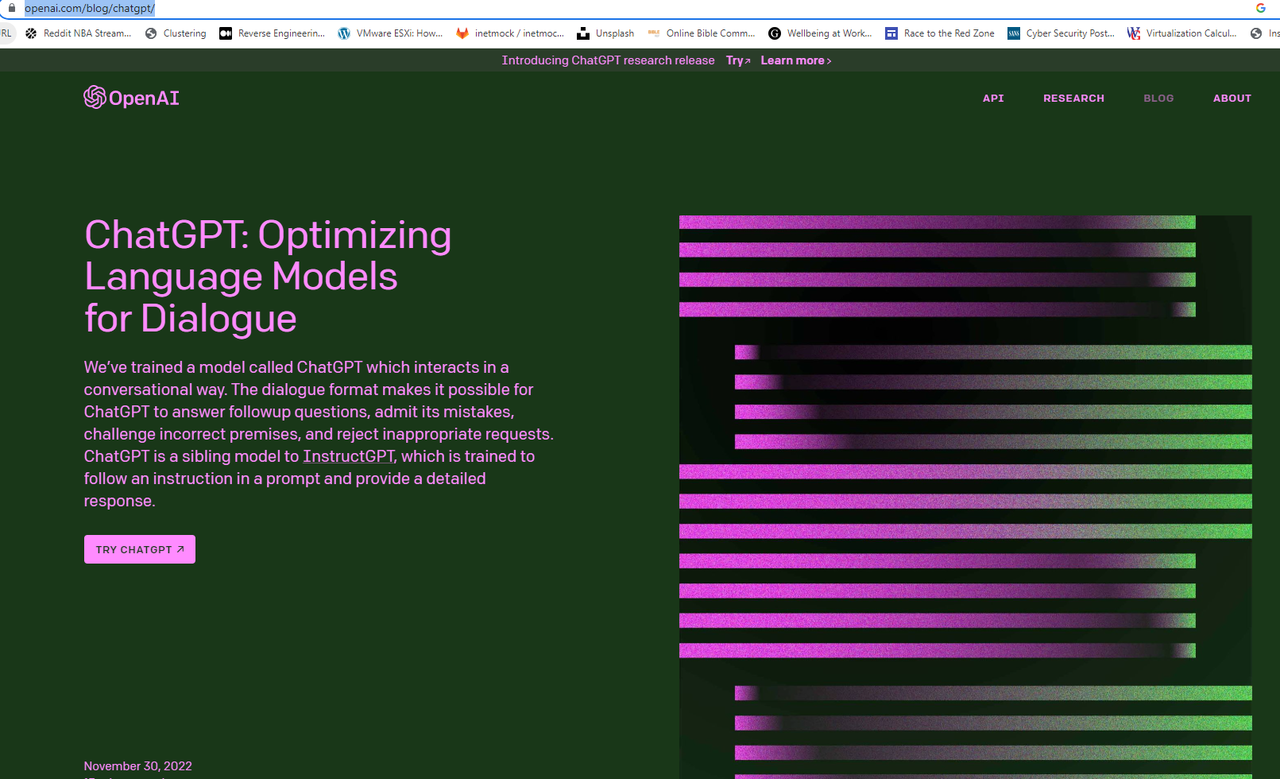Open the Cyber Security Post bookmark
This screenshot has width=1280, height=779.
pyautogui.click(x=1060, y=33)
